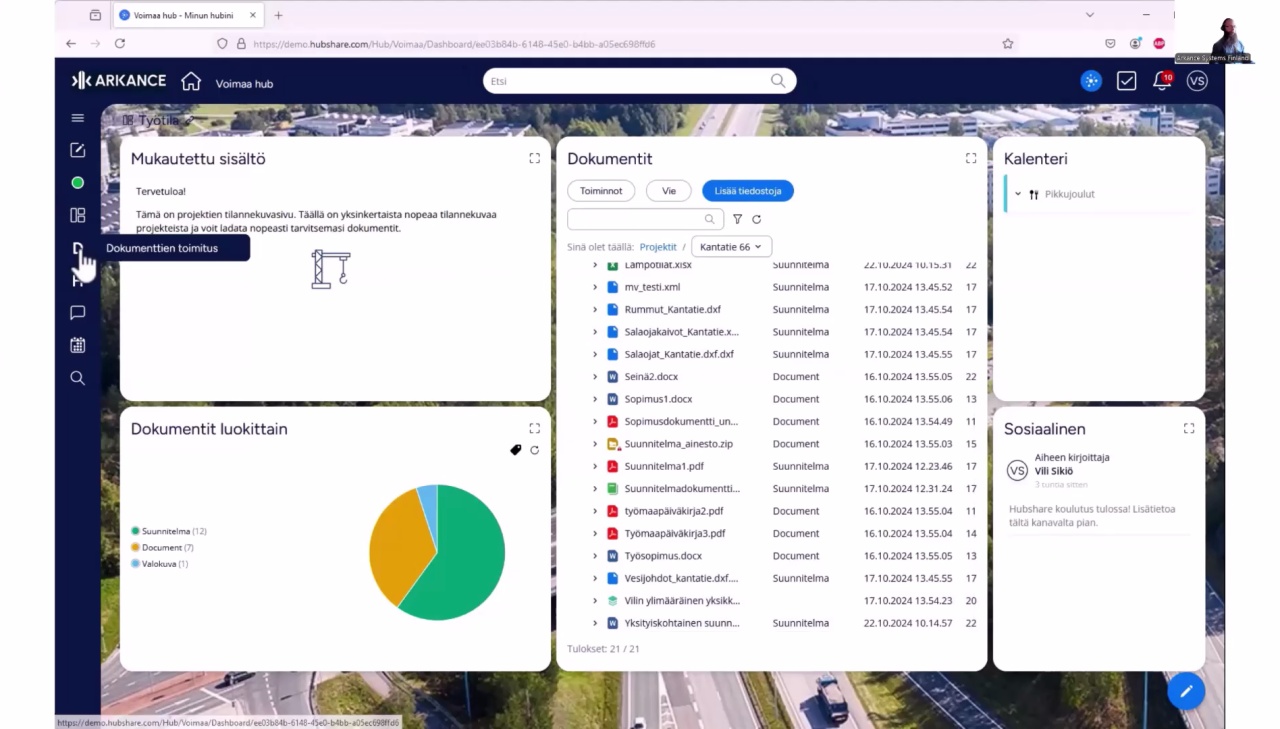
Task: Click the Dokumenttien toimitus tooltip label
Action: pos(162,248)
